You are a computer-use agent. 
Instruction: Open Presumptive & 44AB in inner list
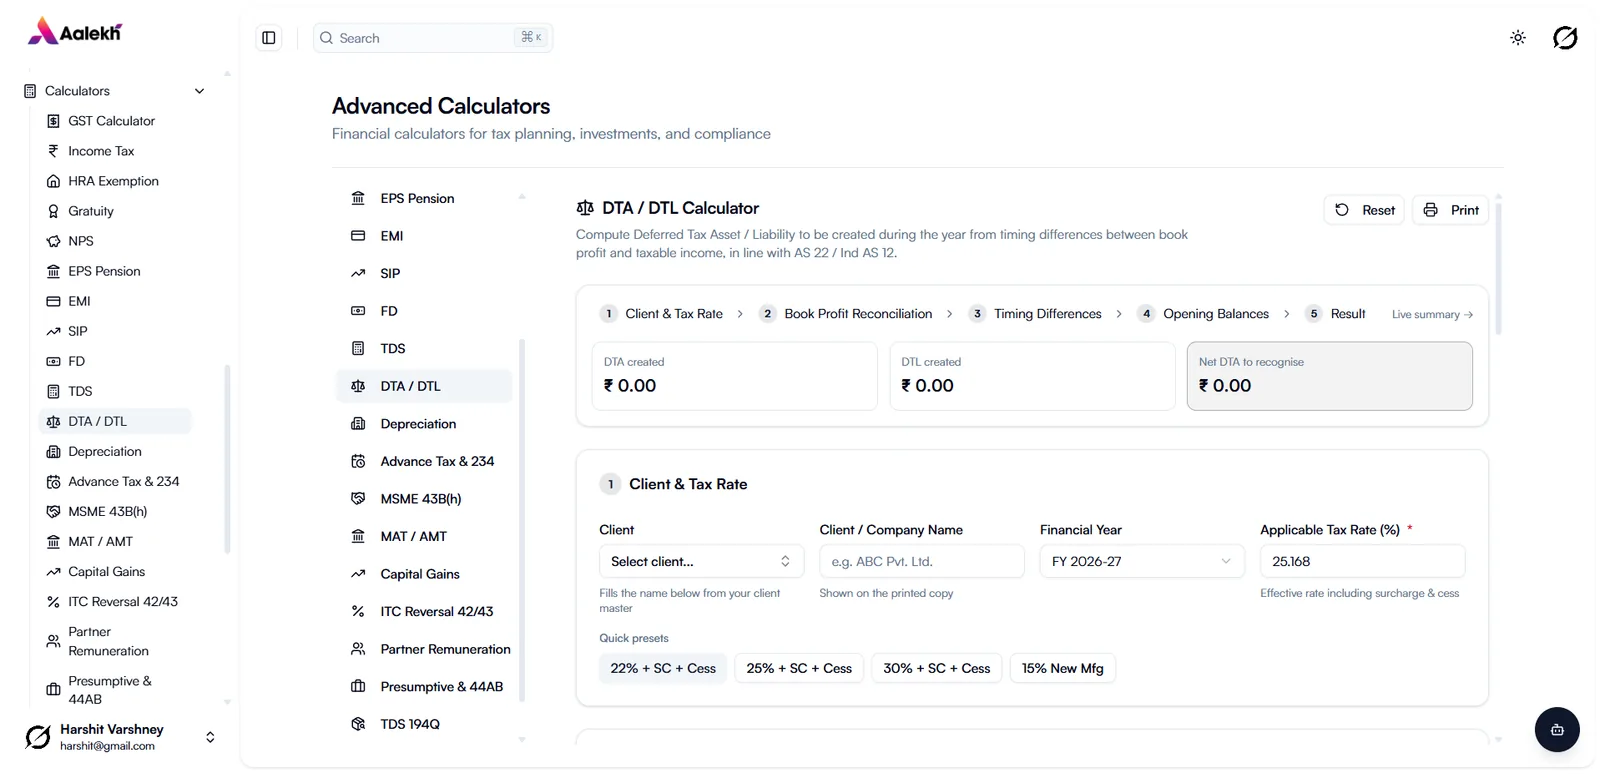tap(424, 687)
